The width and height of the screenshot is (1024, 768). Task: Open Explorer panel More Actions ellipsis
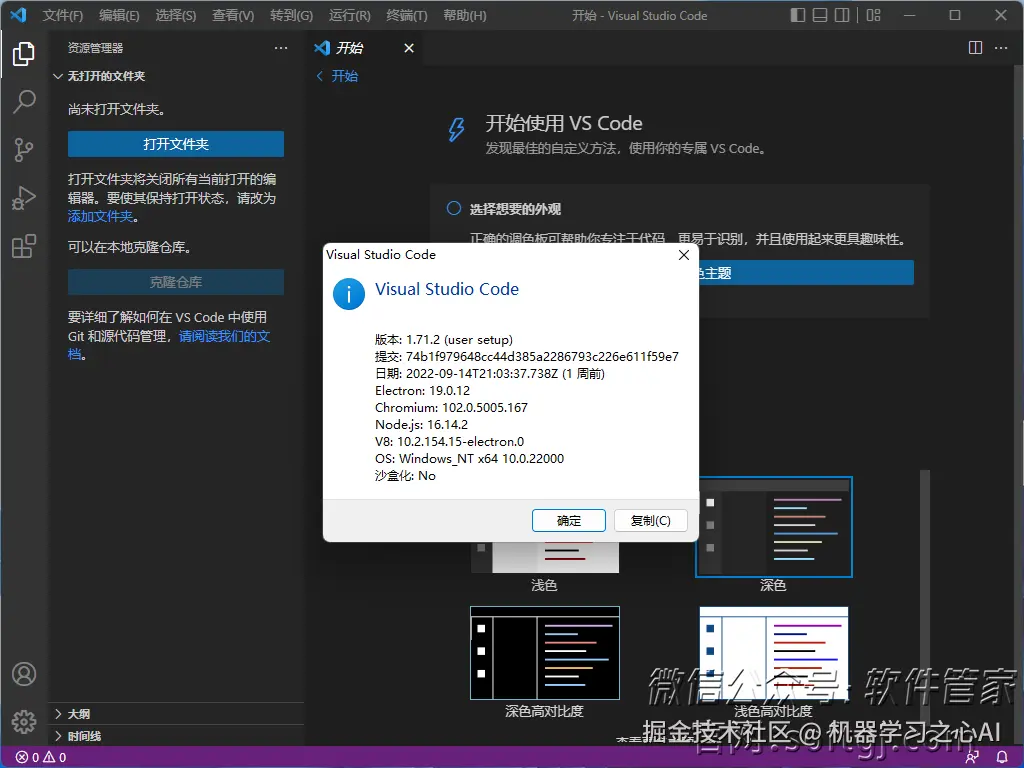tap(281, 48)
